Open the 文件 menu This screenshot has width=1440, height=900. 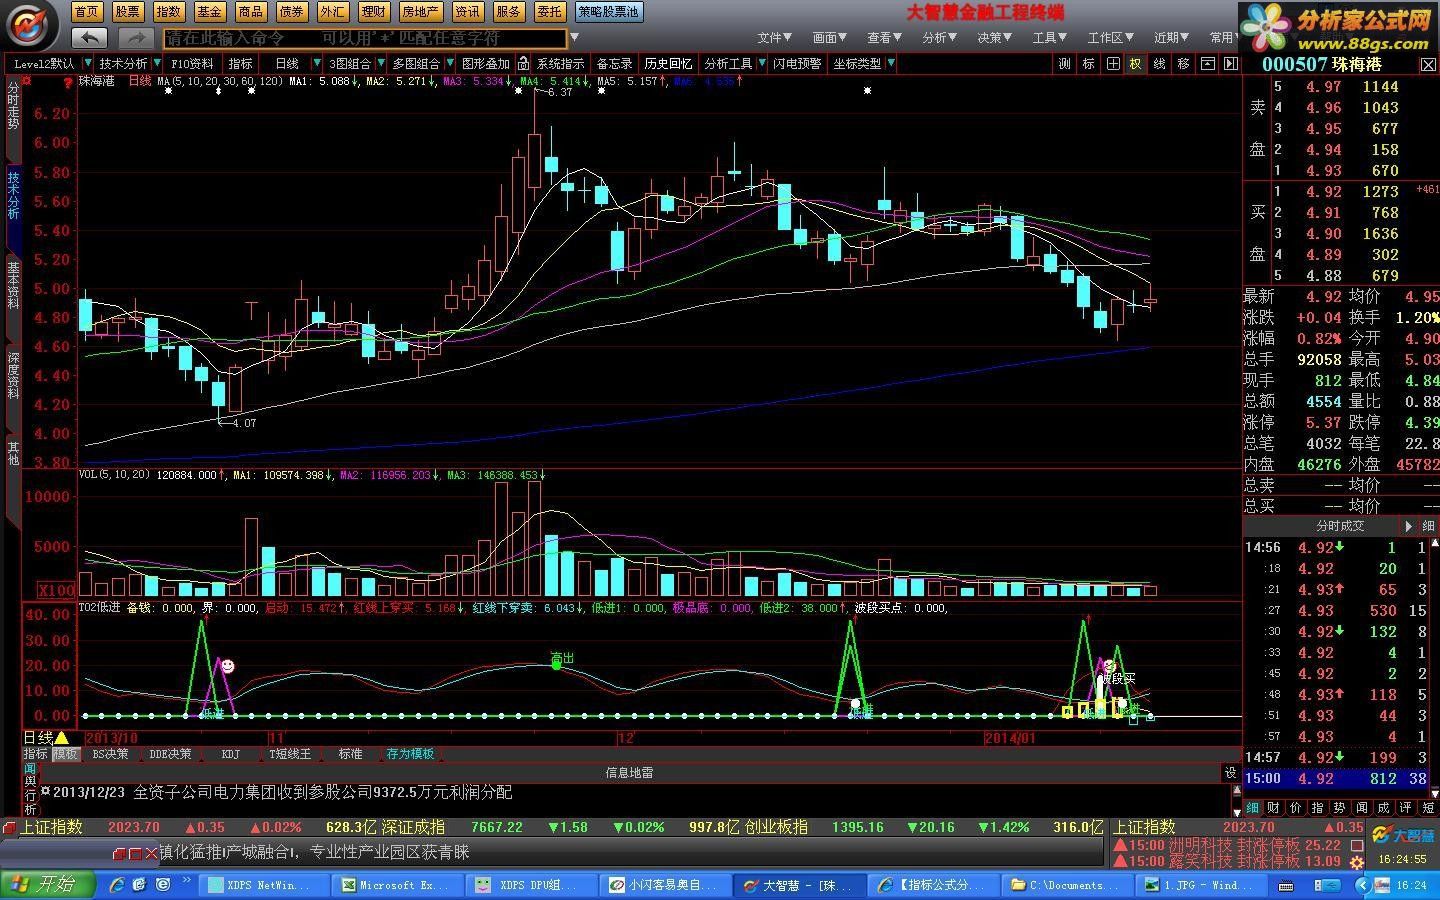coord(774,38)
